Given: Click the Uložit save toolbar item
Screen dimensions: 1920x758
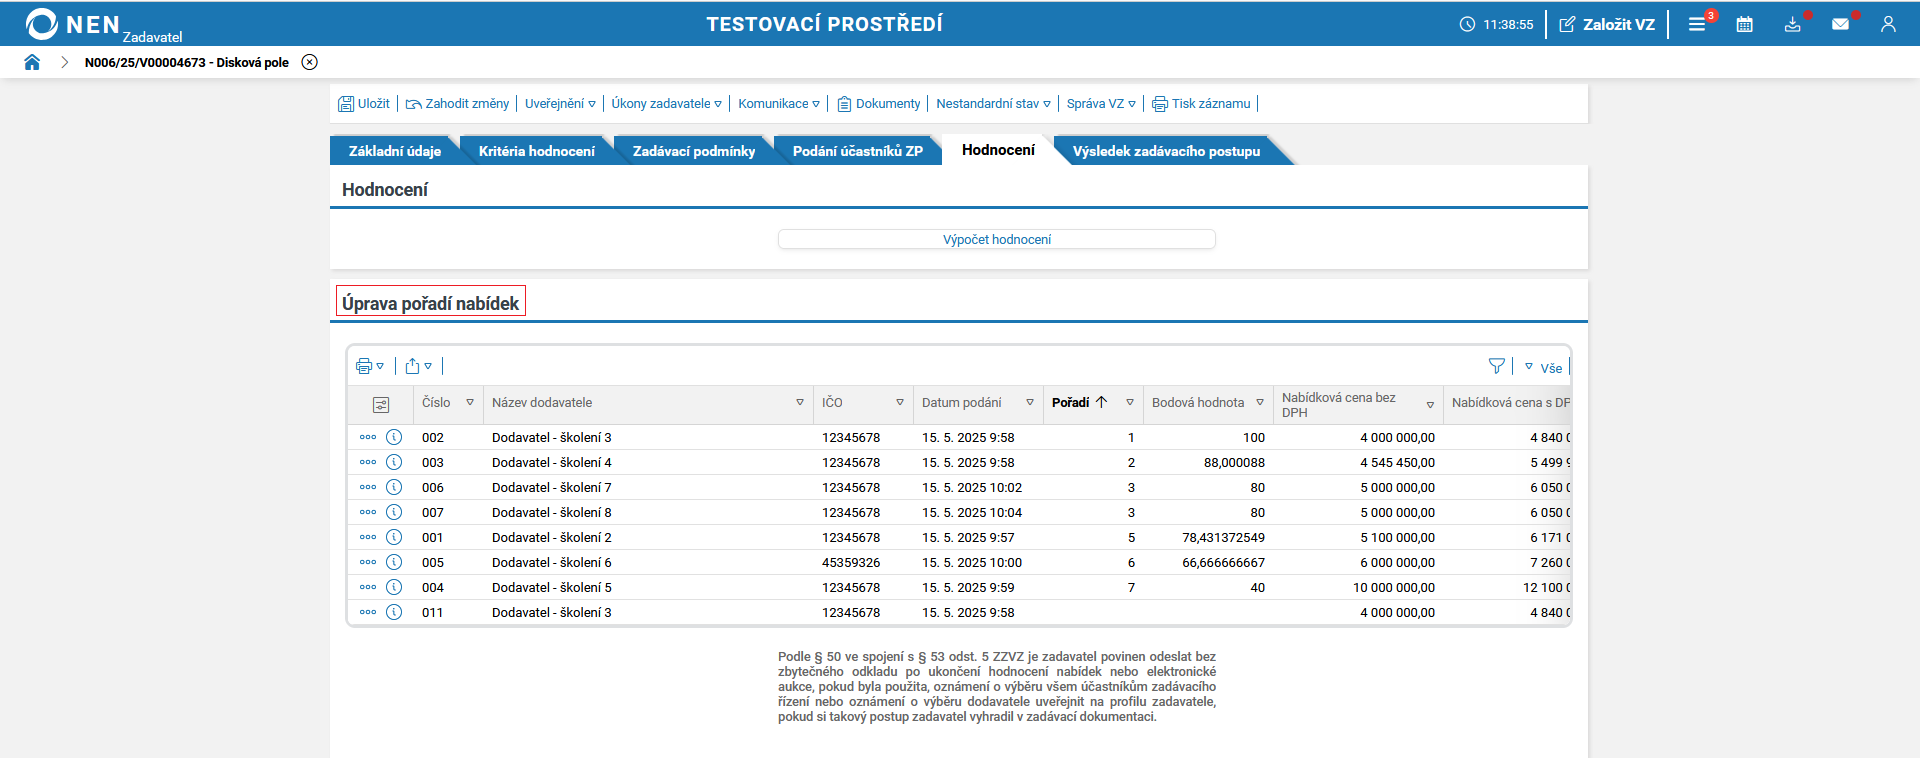Looking at the screenshot, I should point(364,103).
